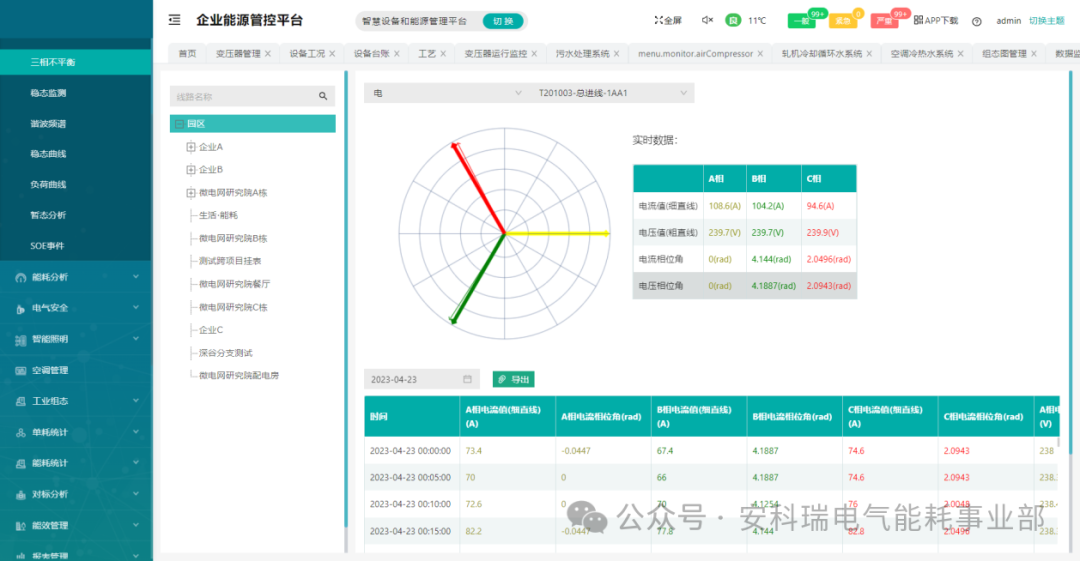The width and height of the screenshot is (1080, 561).
Task: Open the 电 energy type dropdown
Action: [x=446, y=93]
